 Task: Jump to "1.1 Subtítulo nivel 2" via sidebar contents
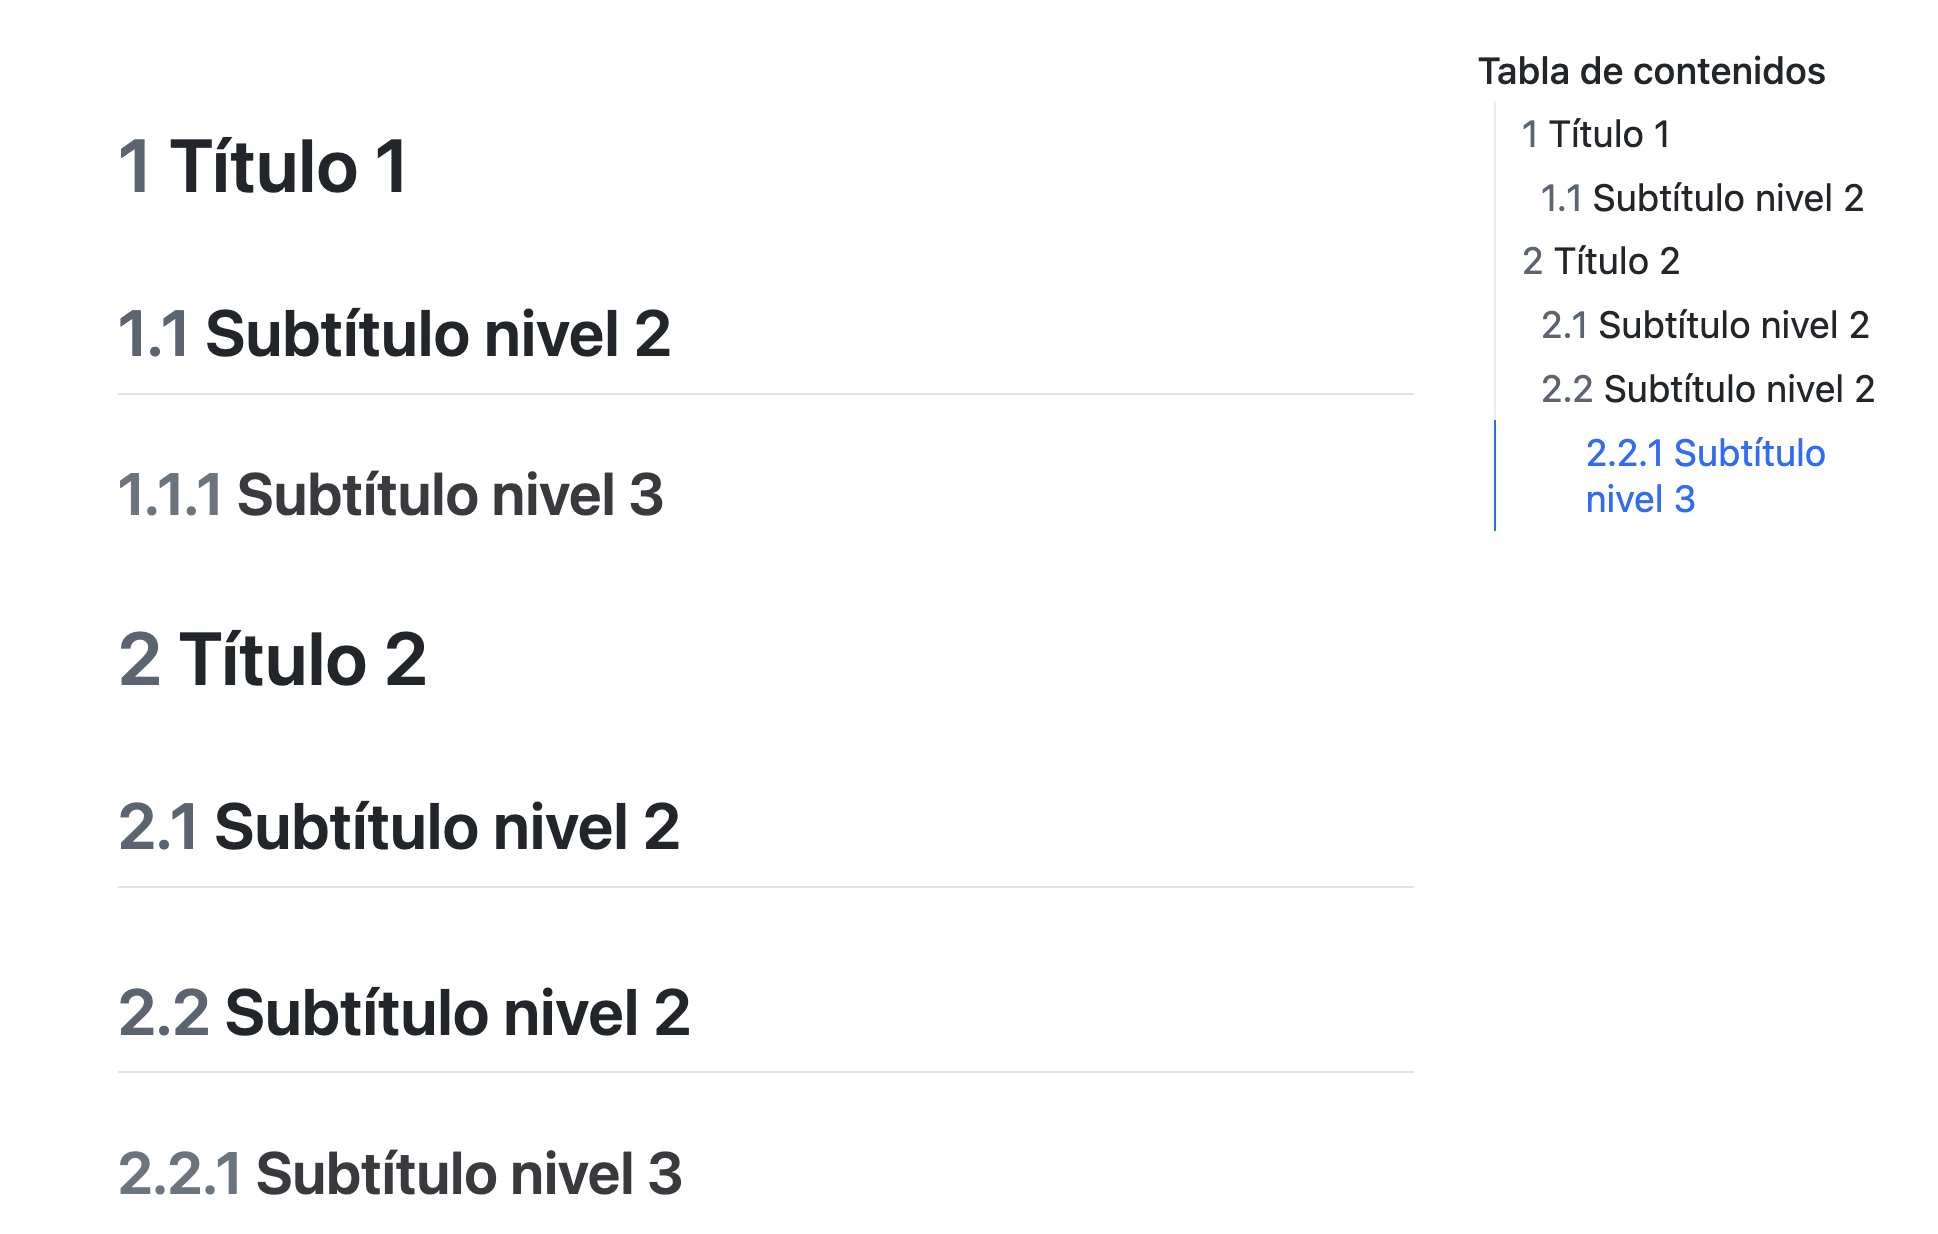(1702, 198)
